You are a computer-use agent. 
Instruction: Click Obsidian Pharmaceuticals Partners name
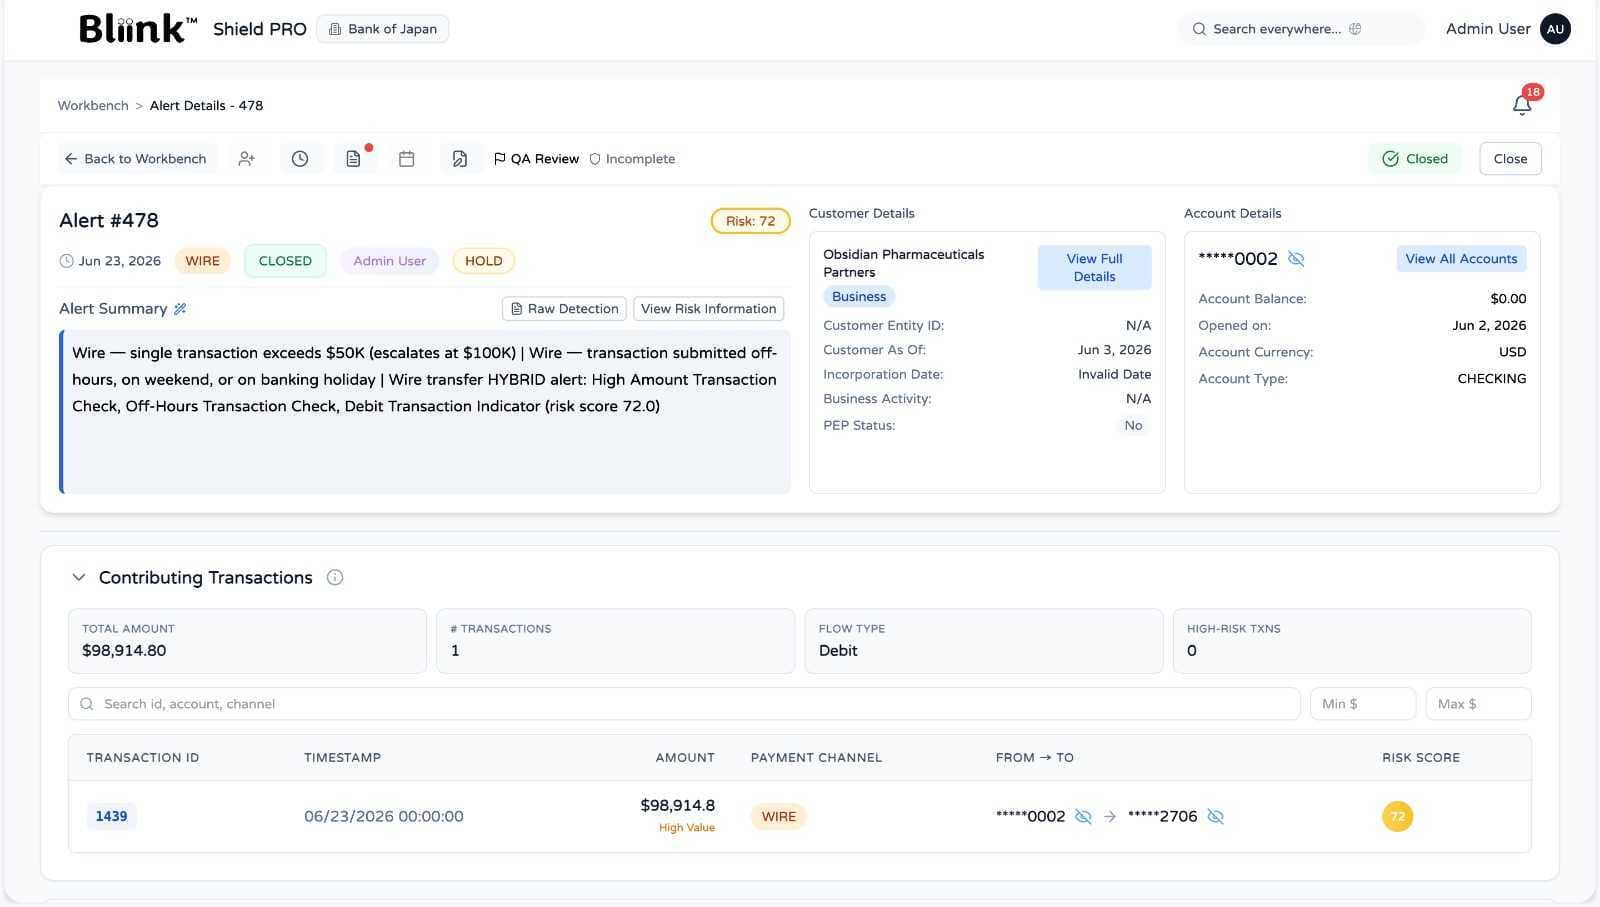coord(903,263)
